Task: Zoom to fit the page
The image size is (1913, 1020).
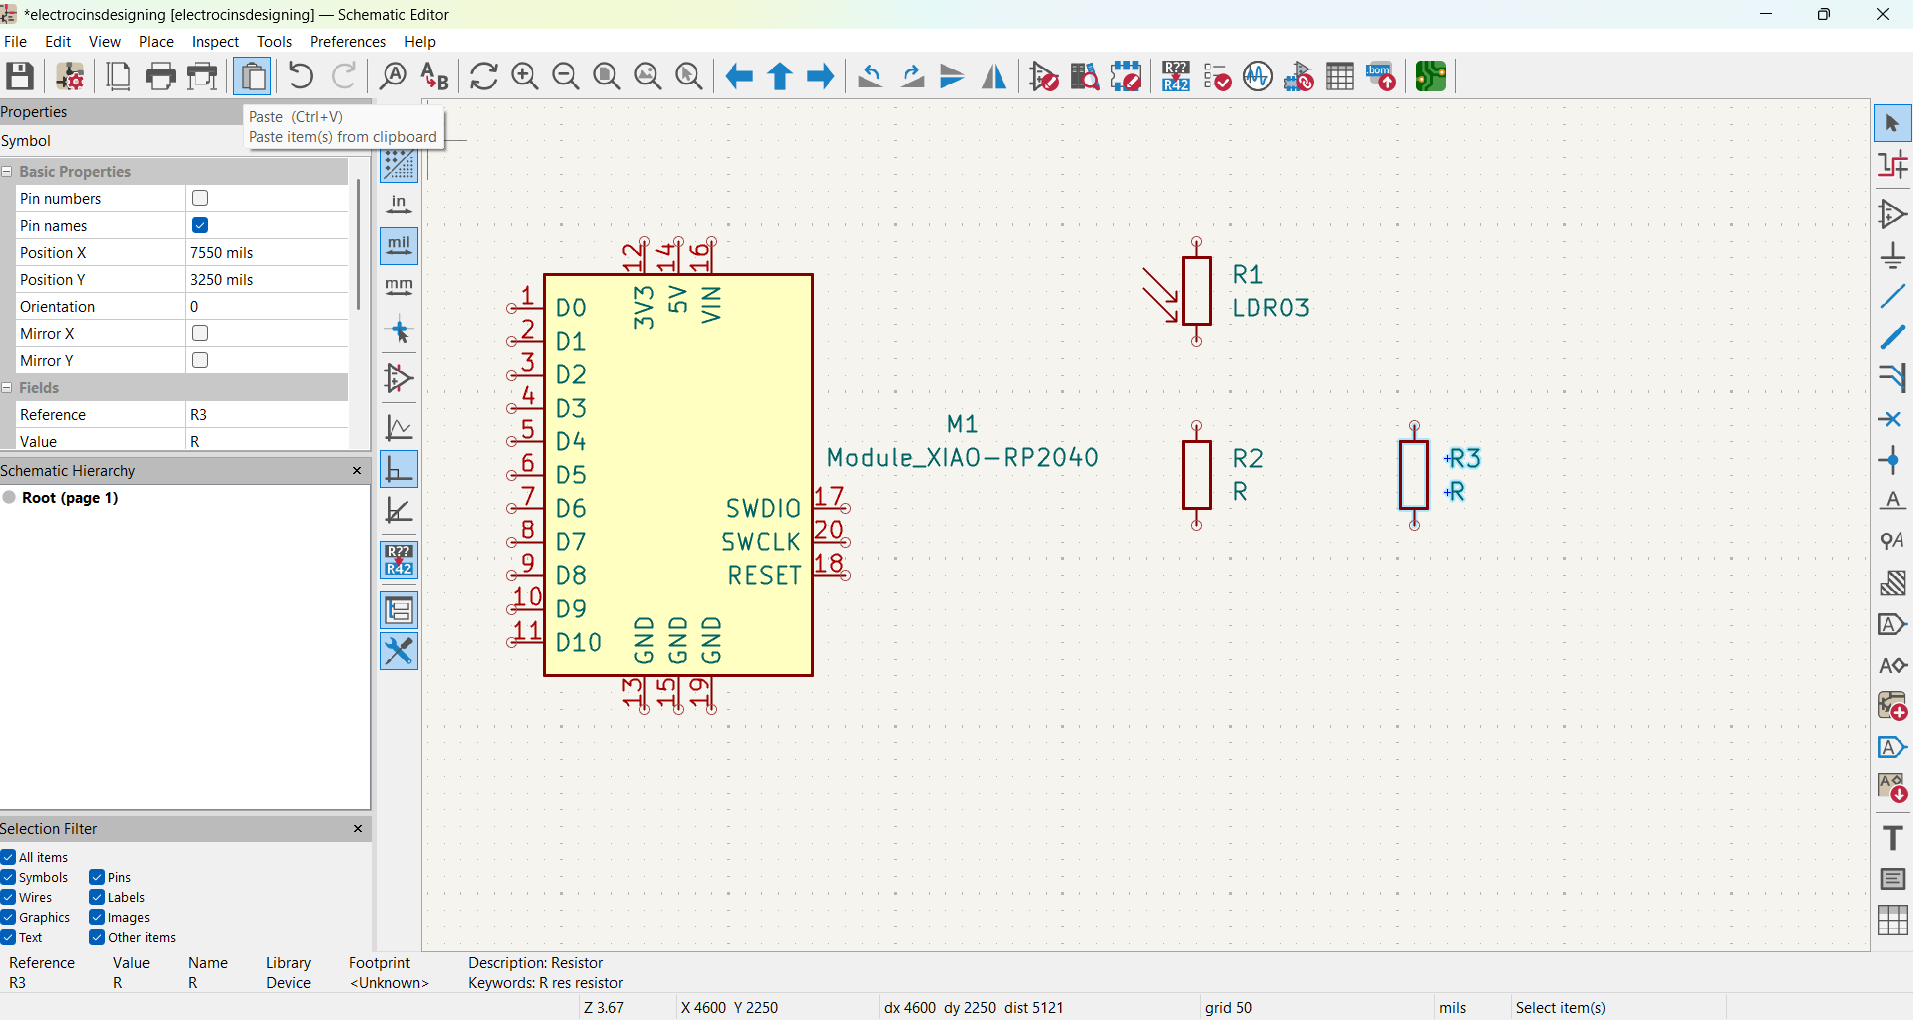Action: pos(607,76)
